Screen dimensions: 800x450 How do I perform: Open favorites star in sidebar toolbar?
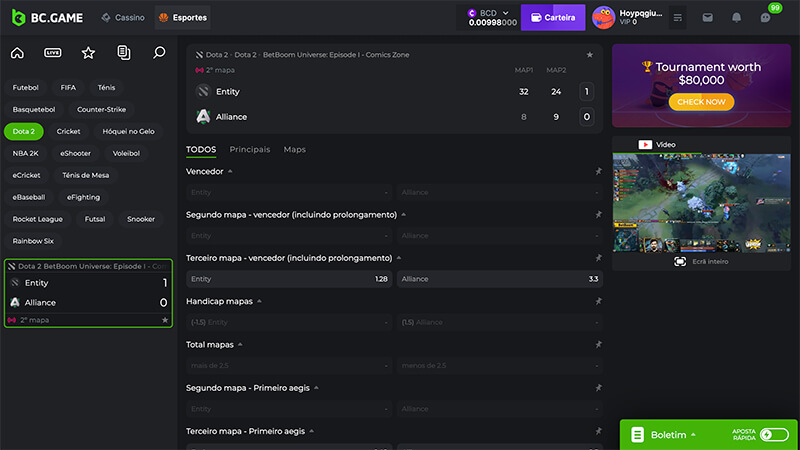tap(88, 53)
